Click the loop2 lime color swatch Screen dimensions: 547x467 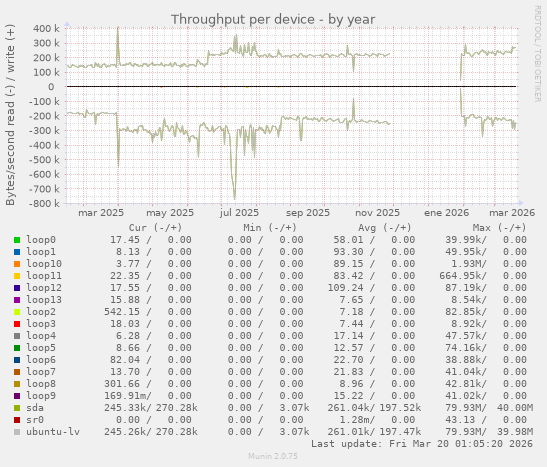tap(17, 312)
